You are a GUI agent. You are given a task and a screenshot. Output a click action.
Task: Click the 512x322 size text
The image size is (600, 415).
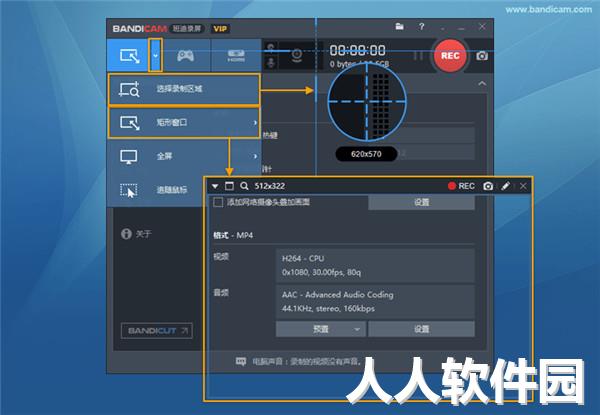[270, 186]
